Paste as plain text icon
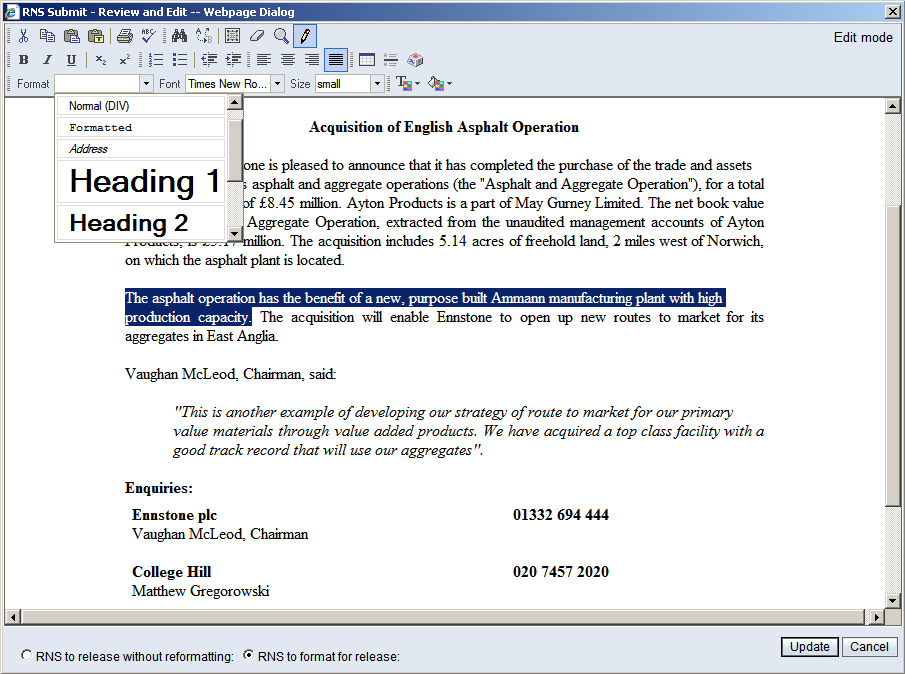The height and width of the screenshot is (674, 905). [x=96, y=36]
